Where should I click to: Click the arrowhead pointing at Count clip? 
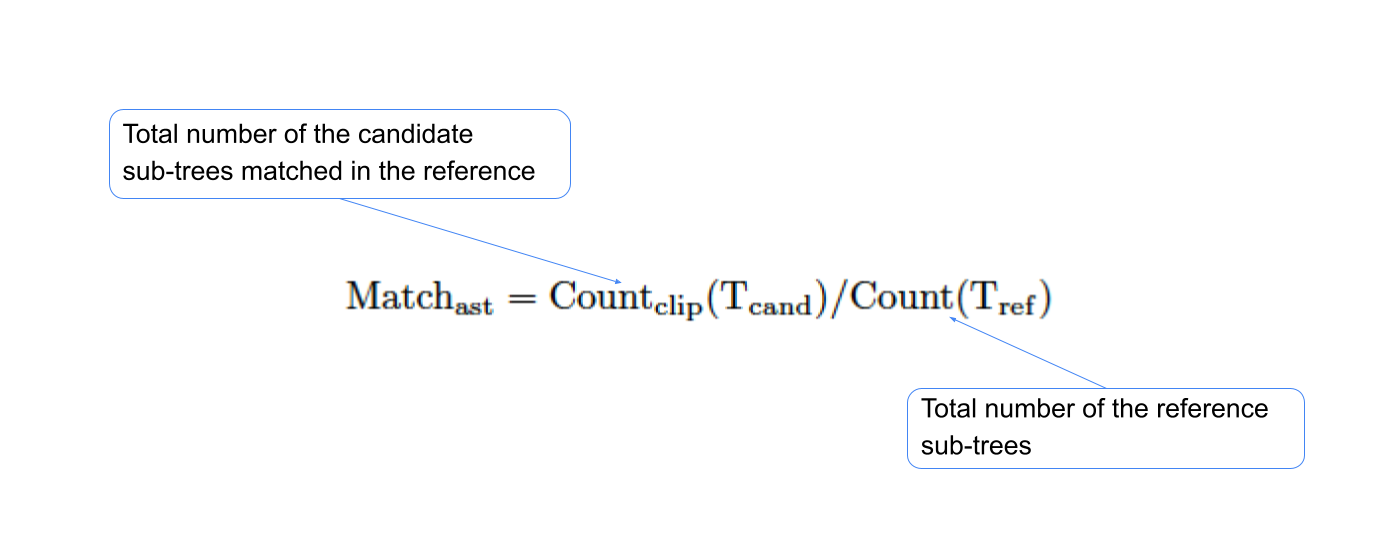point(619,281)
